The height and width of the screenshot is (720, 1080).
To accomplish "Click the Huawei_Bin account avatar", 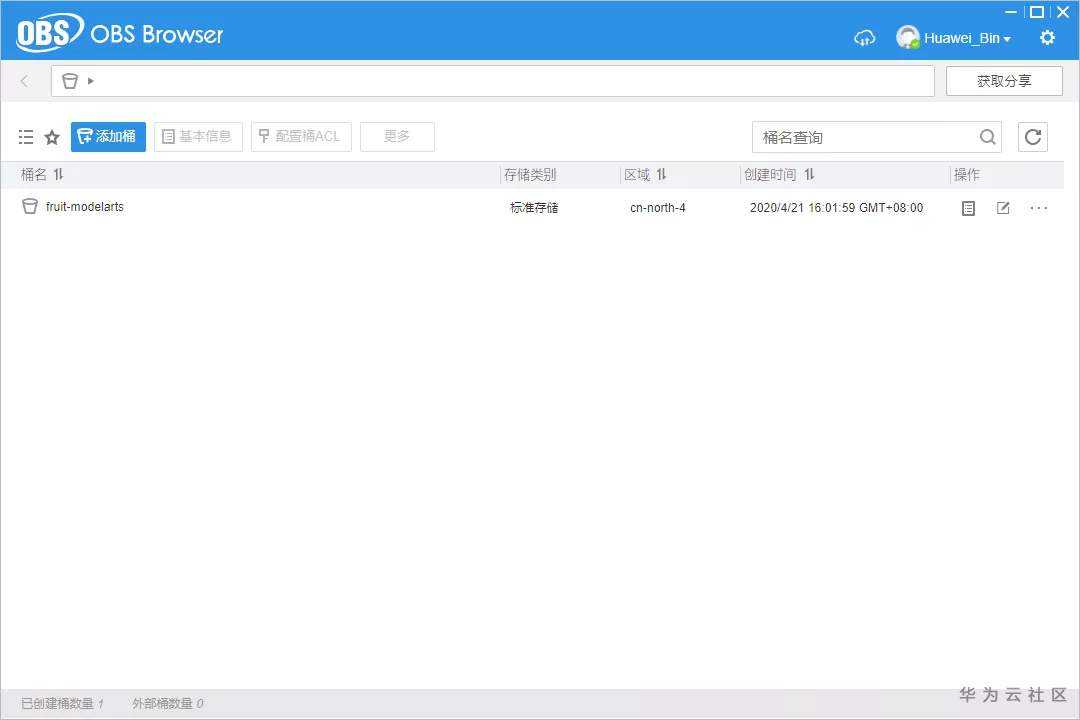I will point(908,37).
